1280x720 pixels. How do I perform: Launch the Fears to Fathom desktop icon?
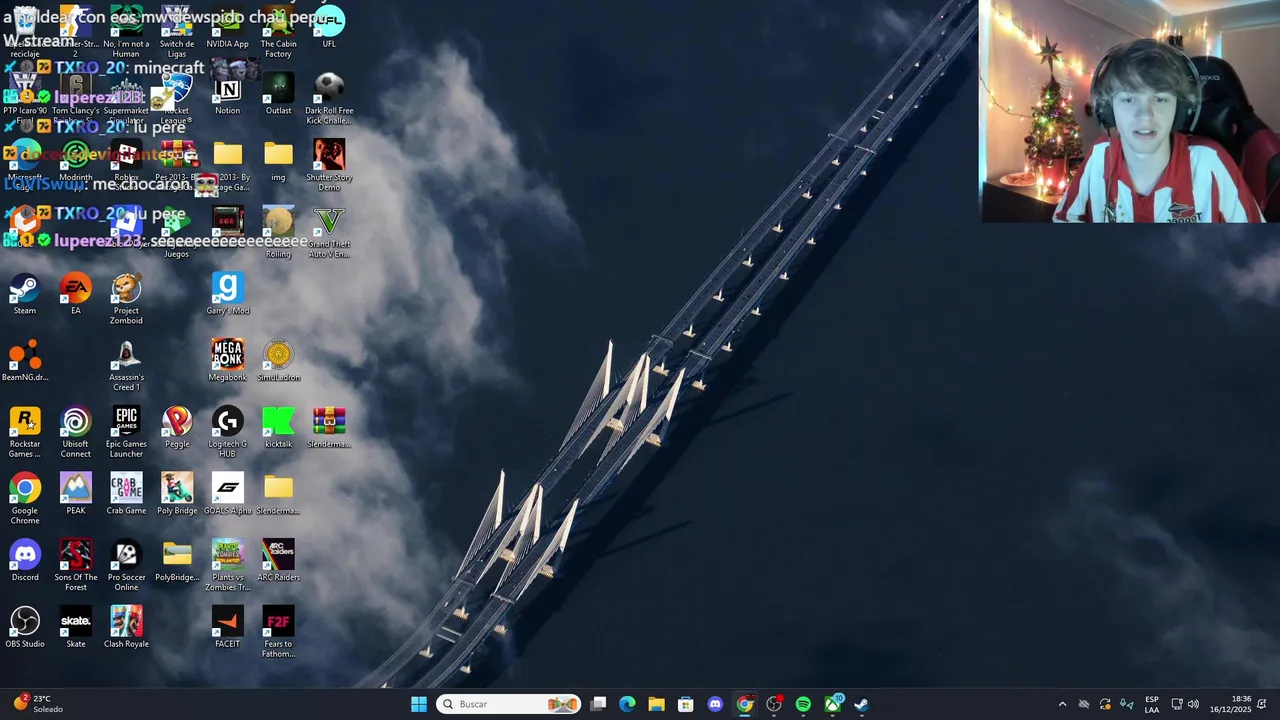click(x=278, y=633)
